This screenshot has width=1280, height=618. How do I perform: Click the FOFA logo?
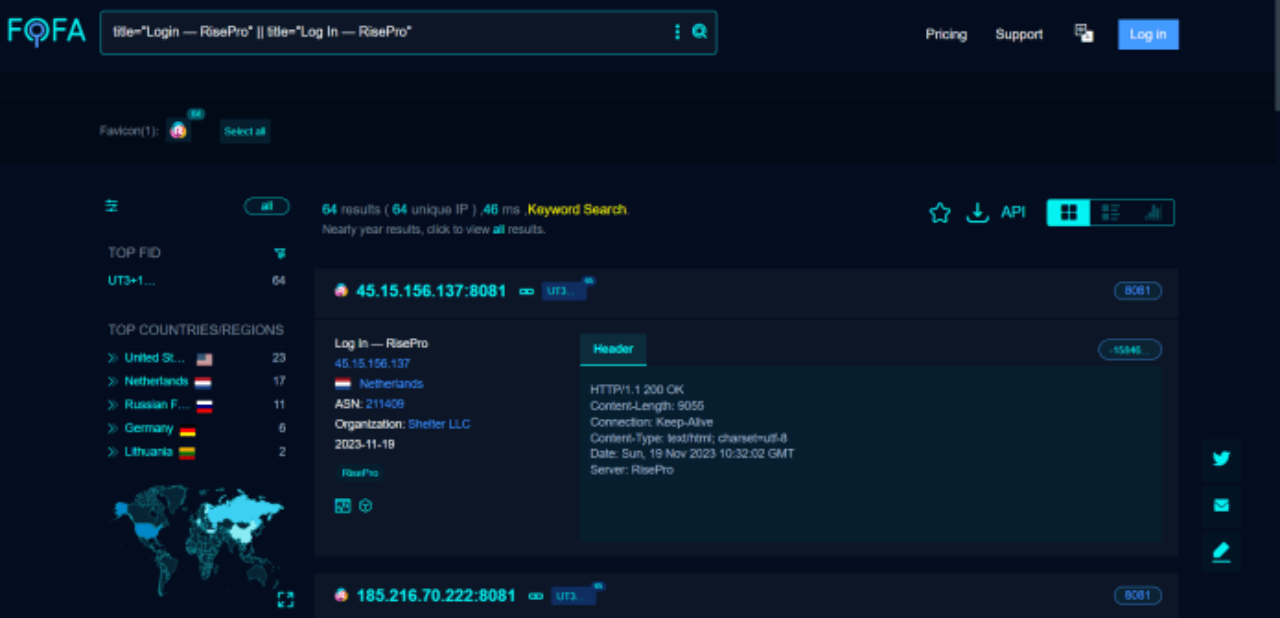click(x=48, y=31)
